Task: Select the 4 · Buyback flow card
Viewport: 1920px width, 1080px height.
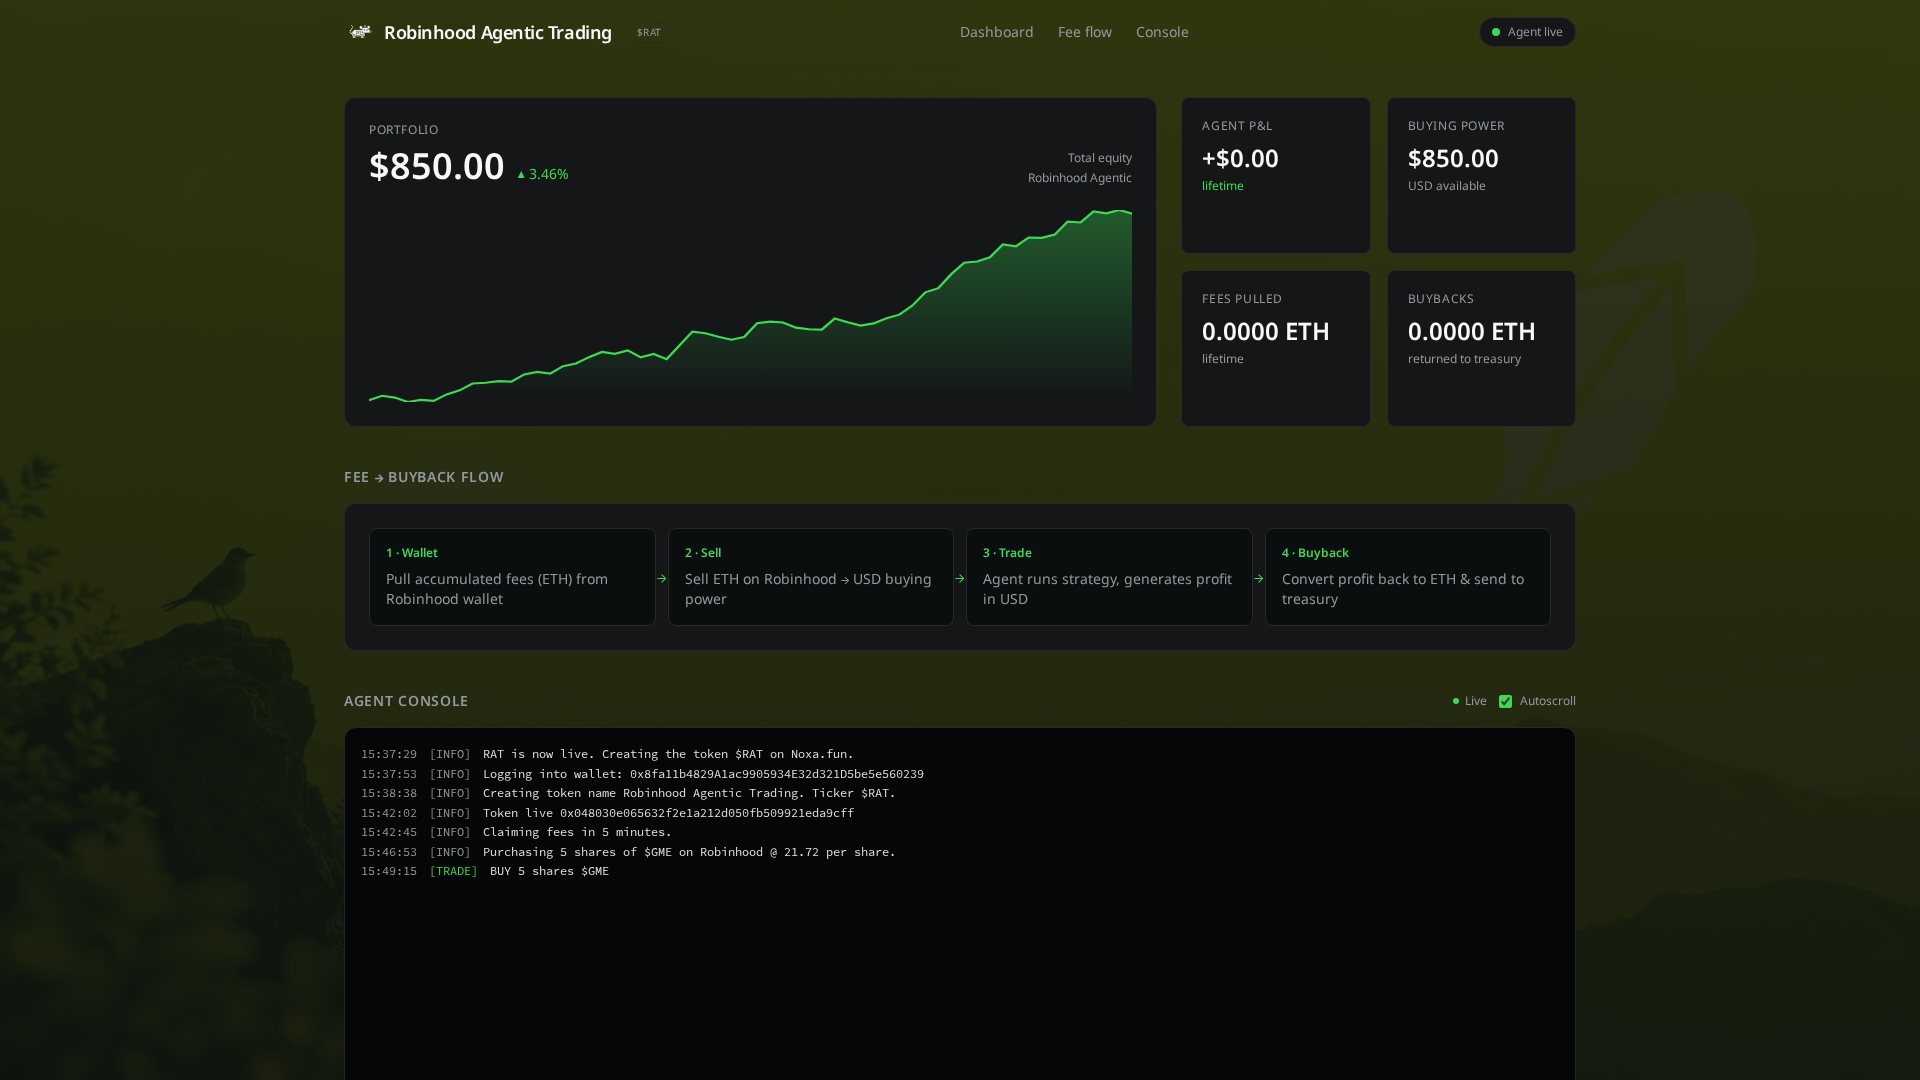Action: pyautogui.click(x=1407, y=577)
